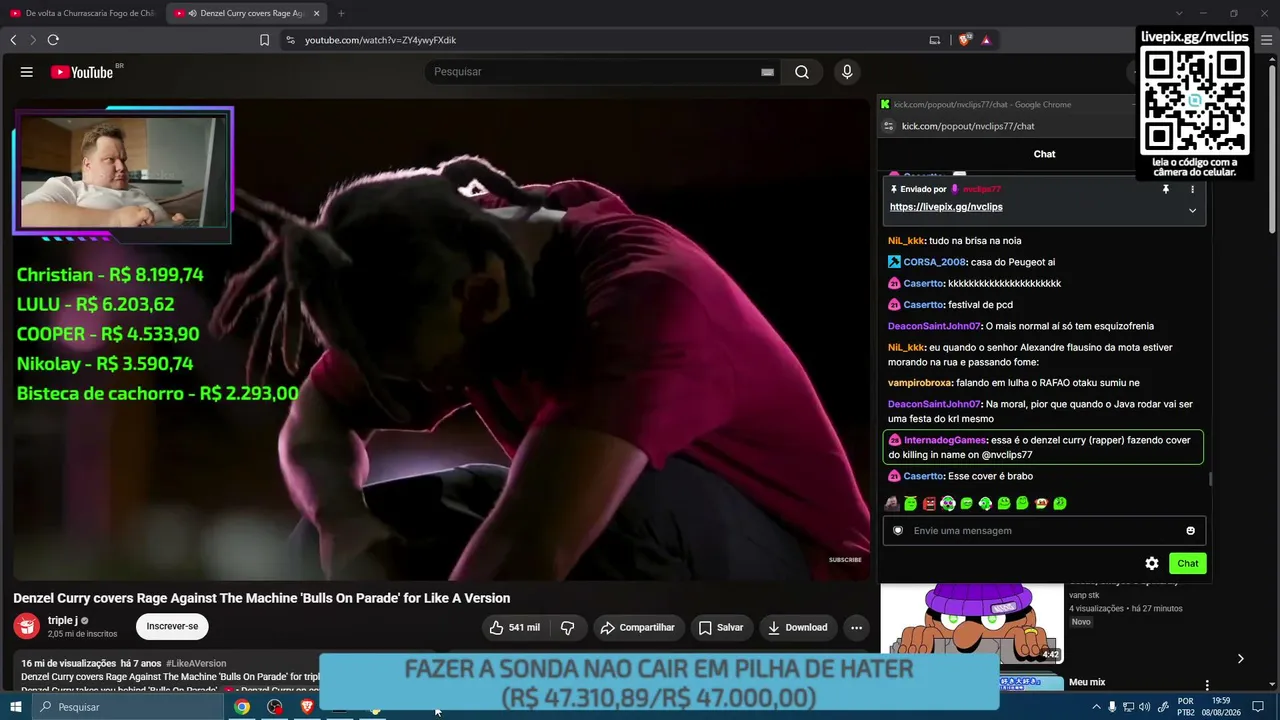Go to the YouTube home logo
The height and width of the screenshot is (720, 1280).
pos(81,72)
